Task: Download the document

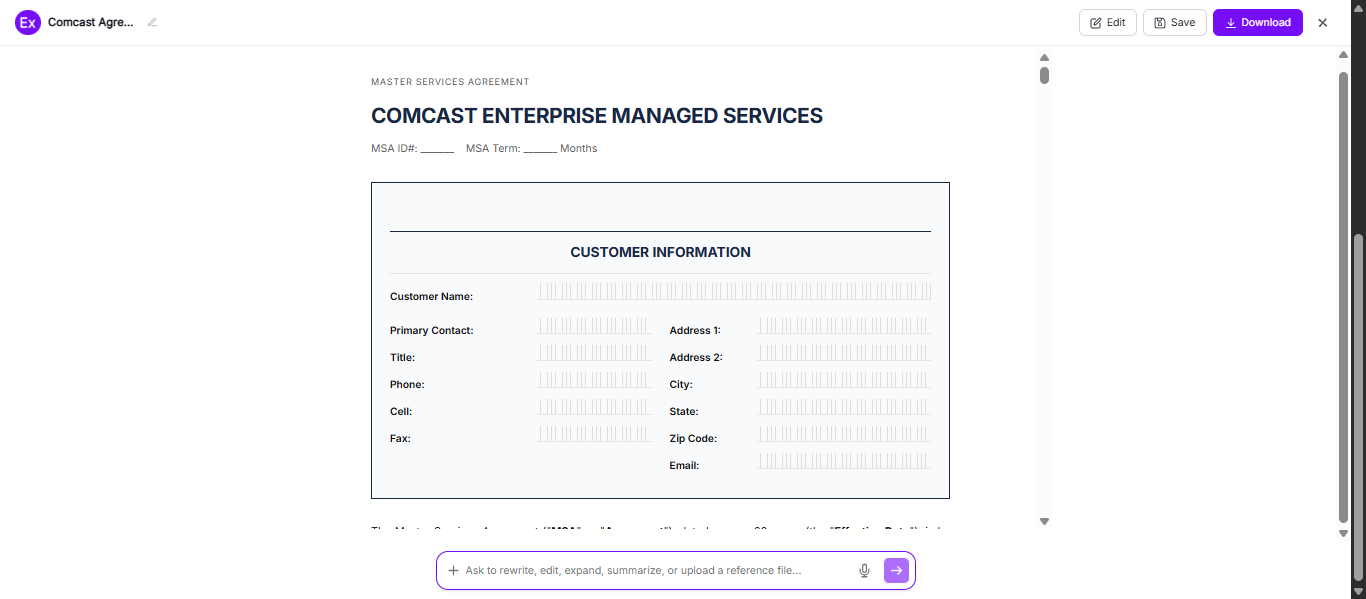Action: point(1258,22)
